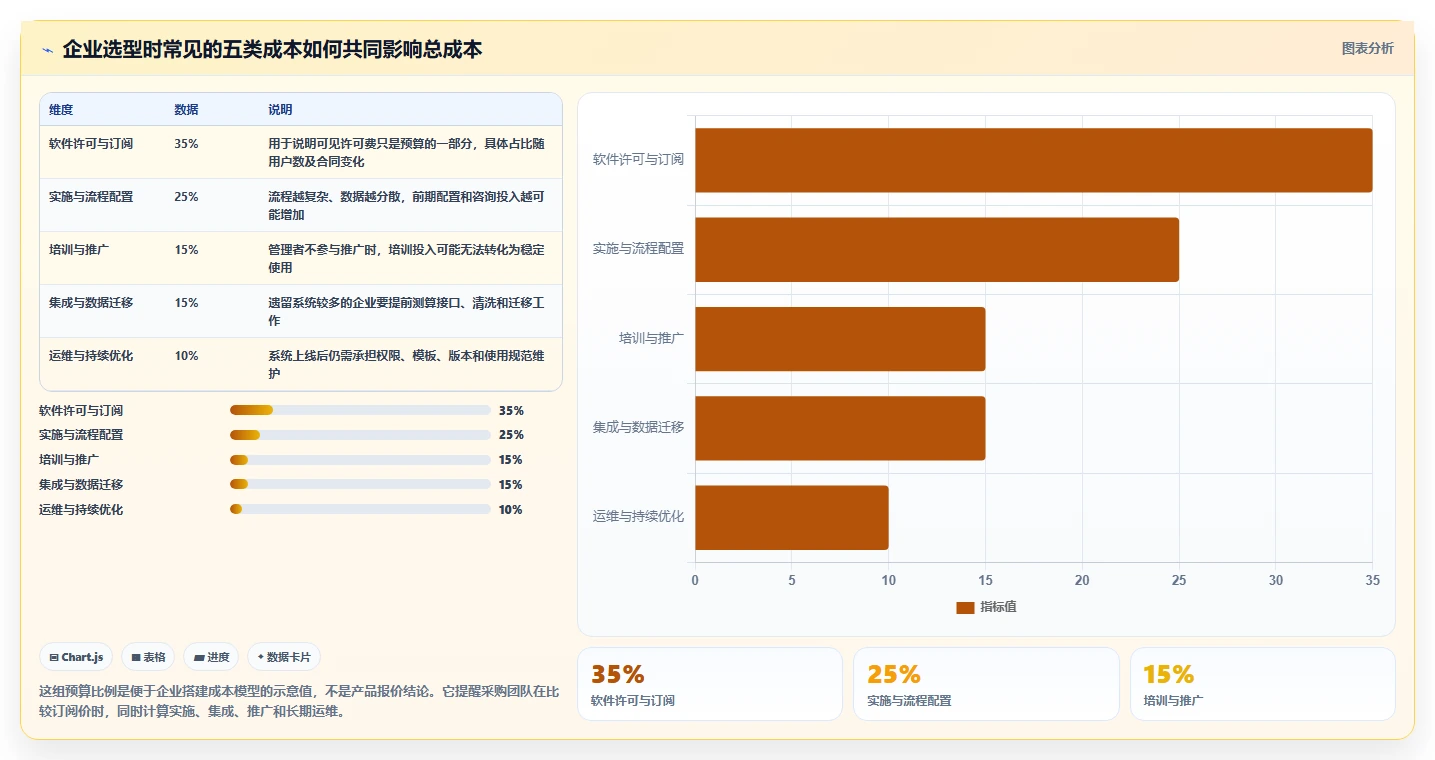Click the description starting 管理者不参与推广时

(x=407, y=259)
